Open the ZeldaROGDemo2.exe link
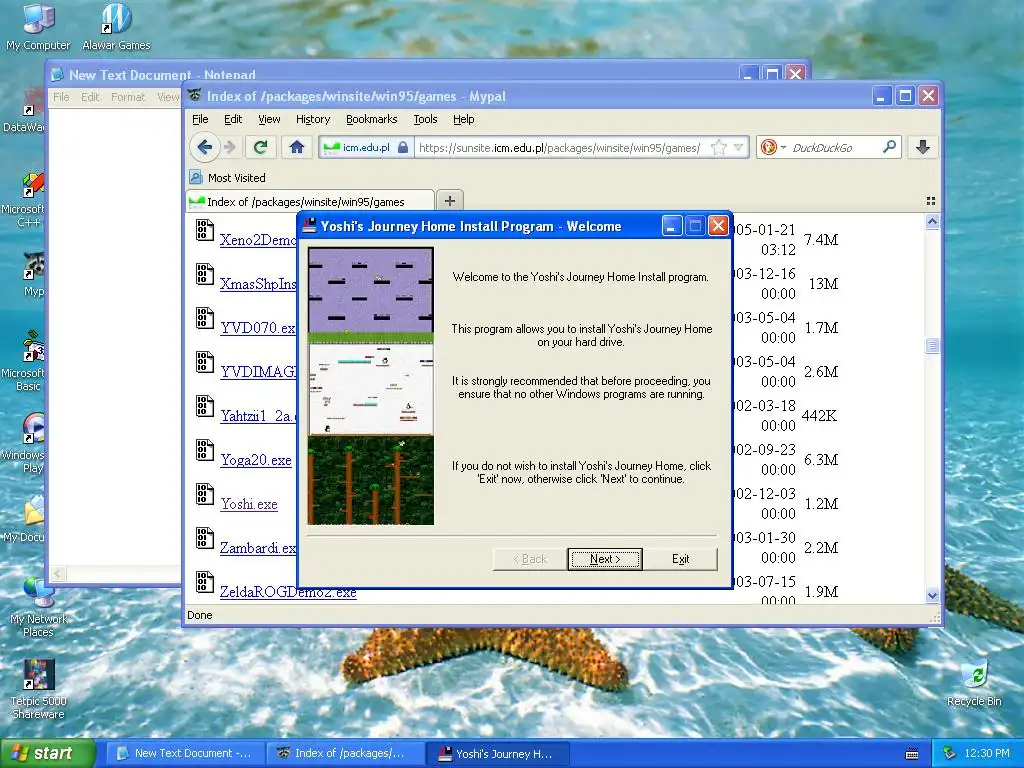Screen dimensions: 1024x768 click(x=288, y=592)
